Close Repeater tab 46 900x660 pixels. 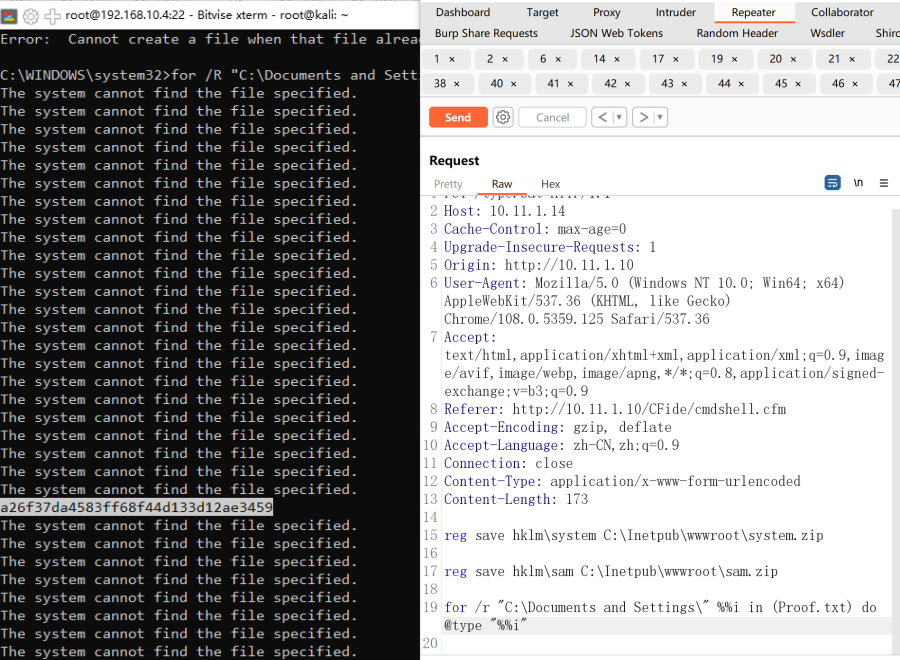[855, 84]
